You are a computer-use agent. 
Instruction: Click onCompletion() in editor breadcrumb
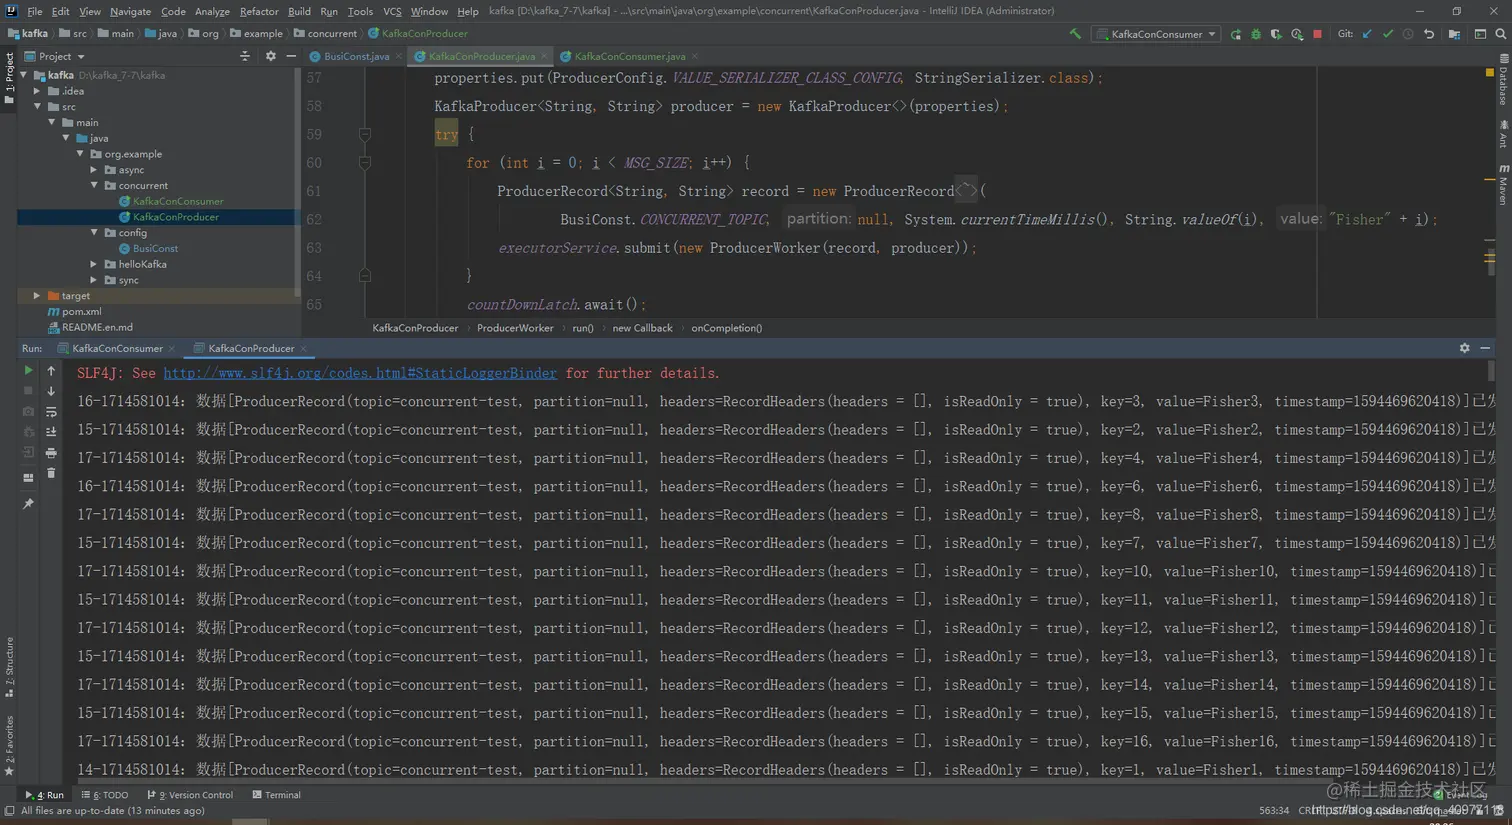pyautogui.click(x=726, y=328)
